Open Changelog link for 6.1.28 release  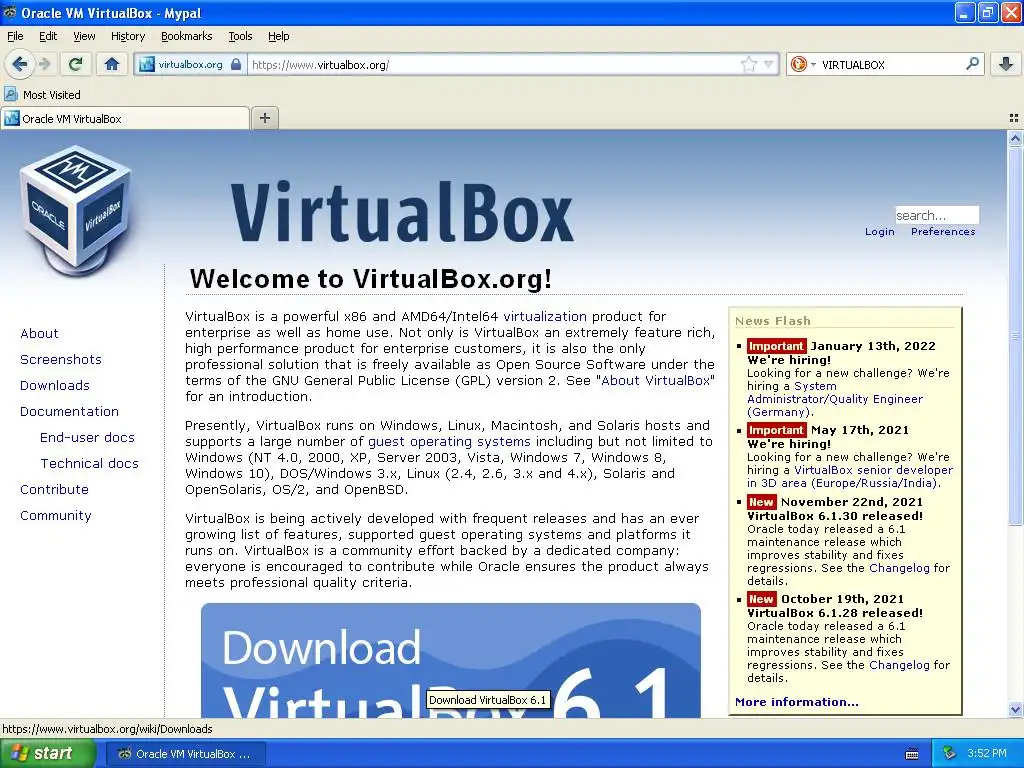[899, 665]
